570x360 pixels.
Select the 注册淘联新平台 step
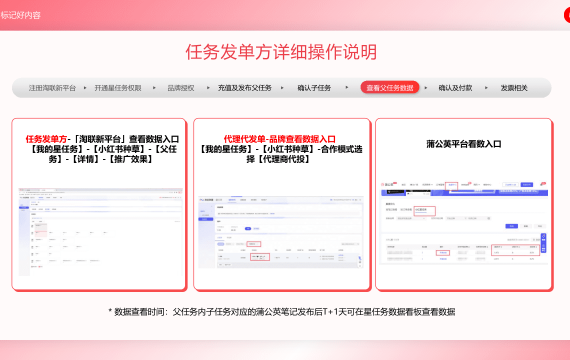click(x=52, y=88)
